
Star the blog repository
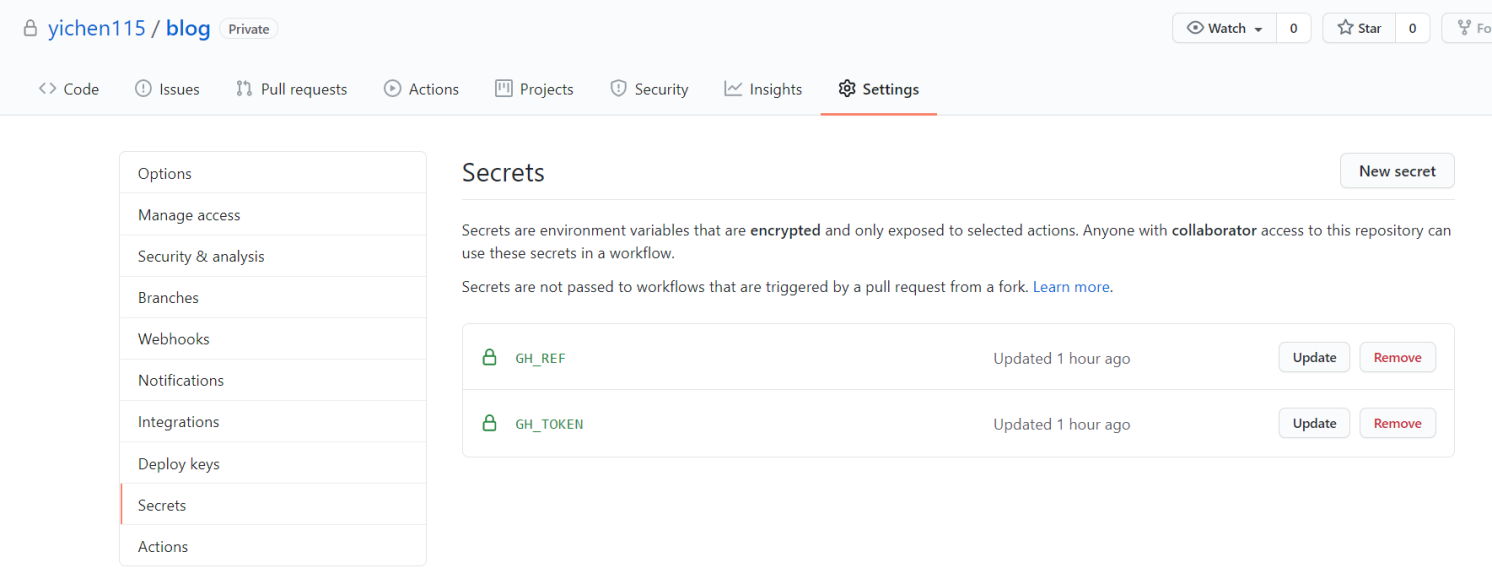[1360, 28]
